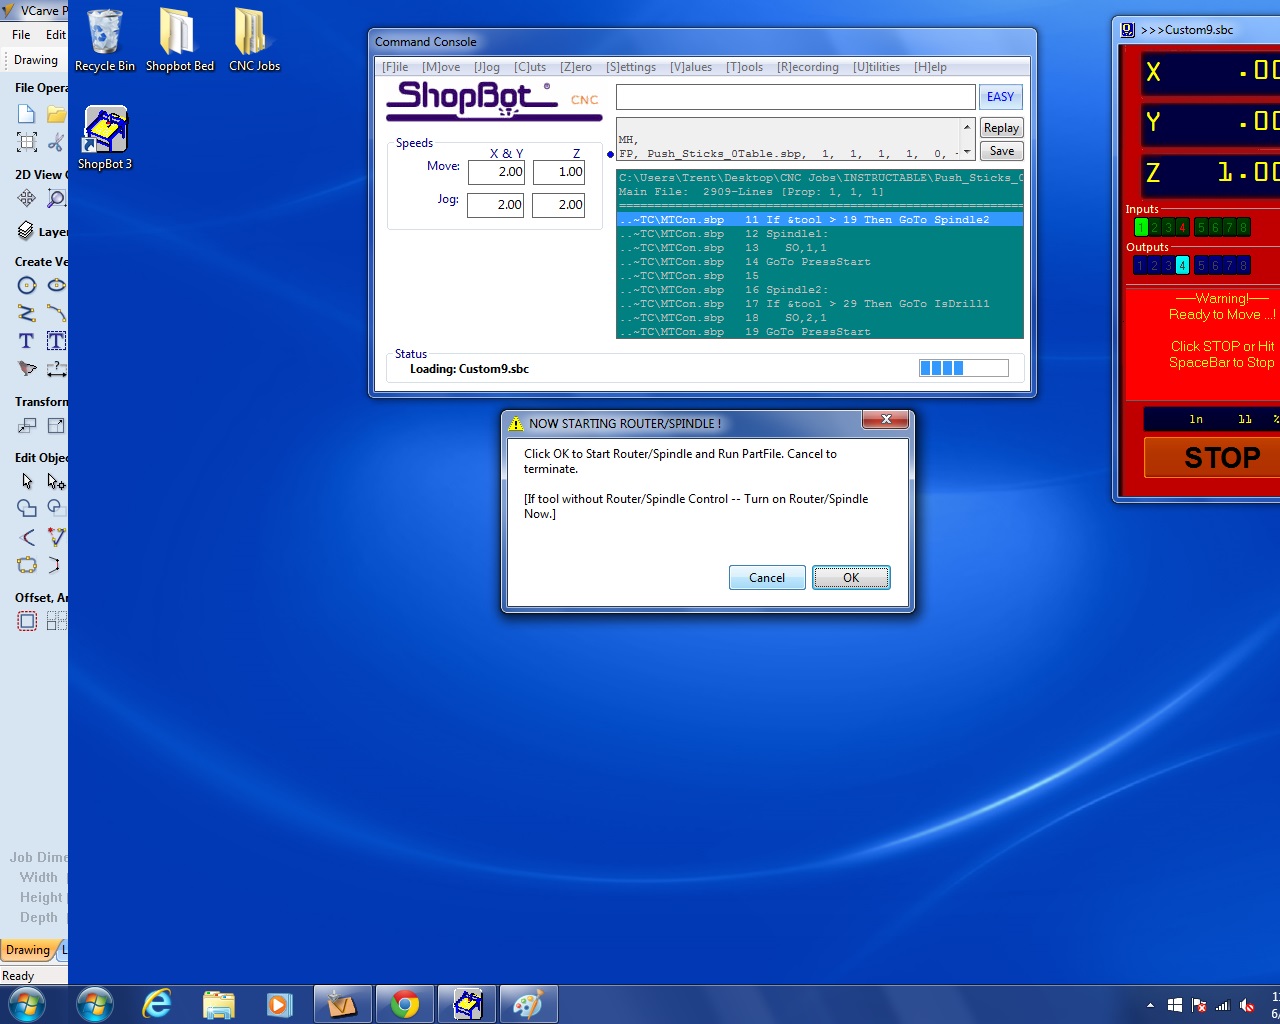Viewport: 1280px width, 1024px height.
Task: Open the [Z]ero menu in Command Console
Action: click(576, 67)
